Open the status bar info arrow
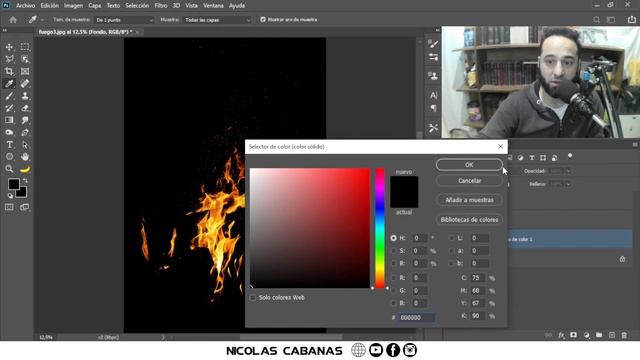The width and height of the screenshot is (640, 360). (x=163, y=337)
